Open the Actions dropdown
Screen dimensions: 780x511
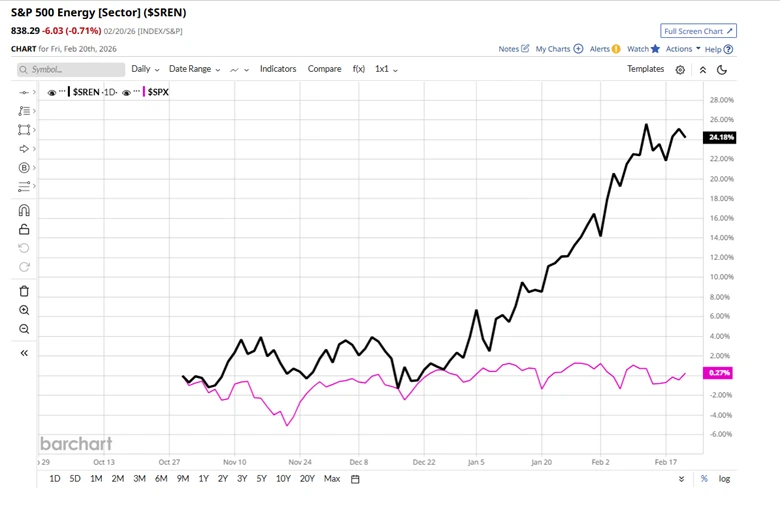(683, 49)
